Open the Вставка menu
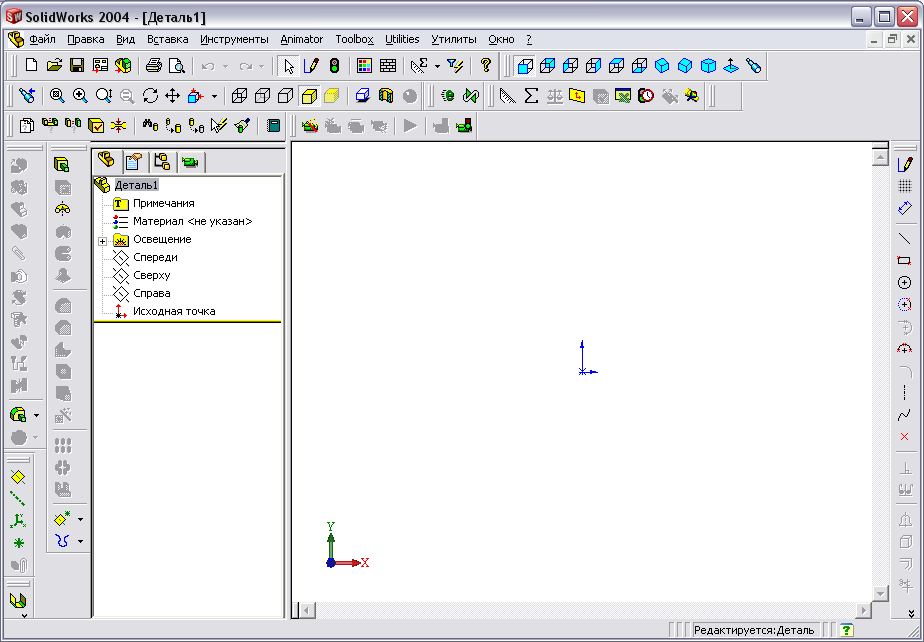The image size is (924, 642). tap(167, 39)
